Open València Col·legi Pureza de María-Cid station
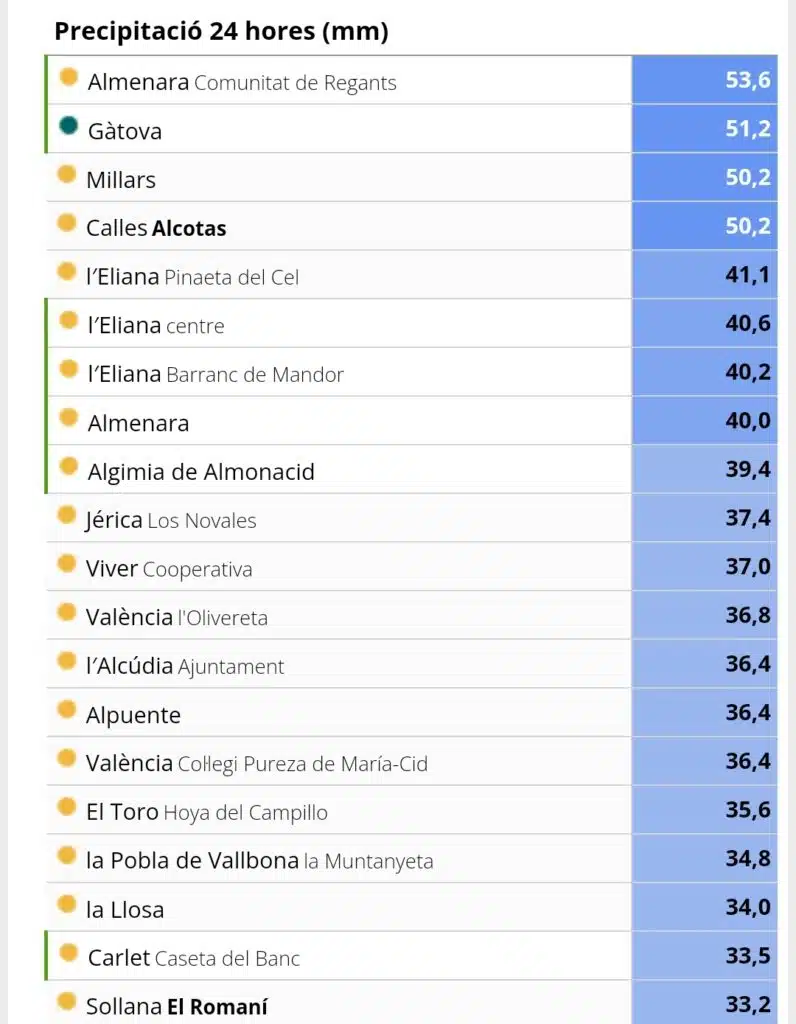 click(x=257, y=763)
